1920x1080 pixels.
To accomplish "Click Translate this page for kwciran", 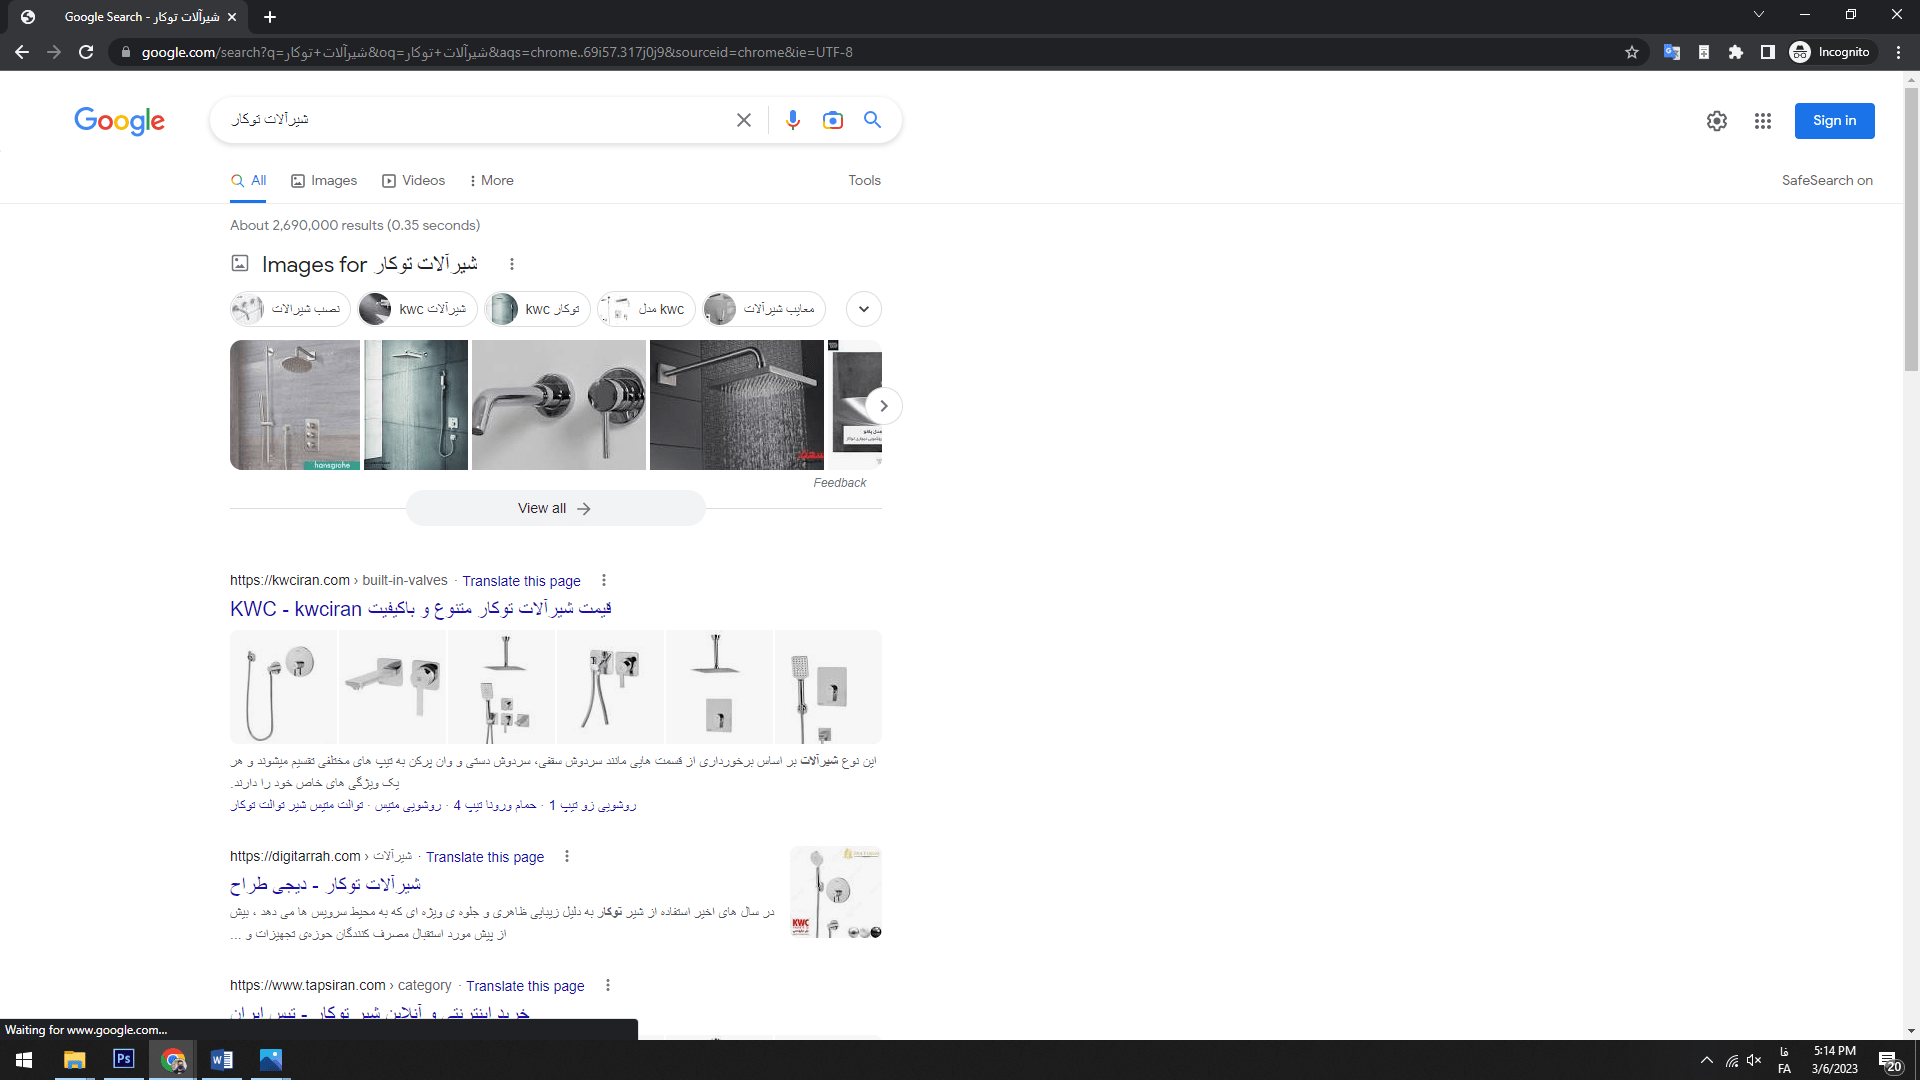I will point(521,581).
